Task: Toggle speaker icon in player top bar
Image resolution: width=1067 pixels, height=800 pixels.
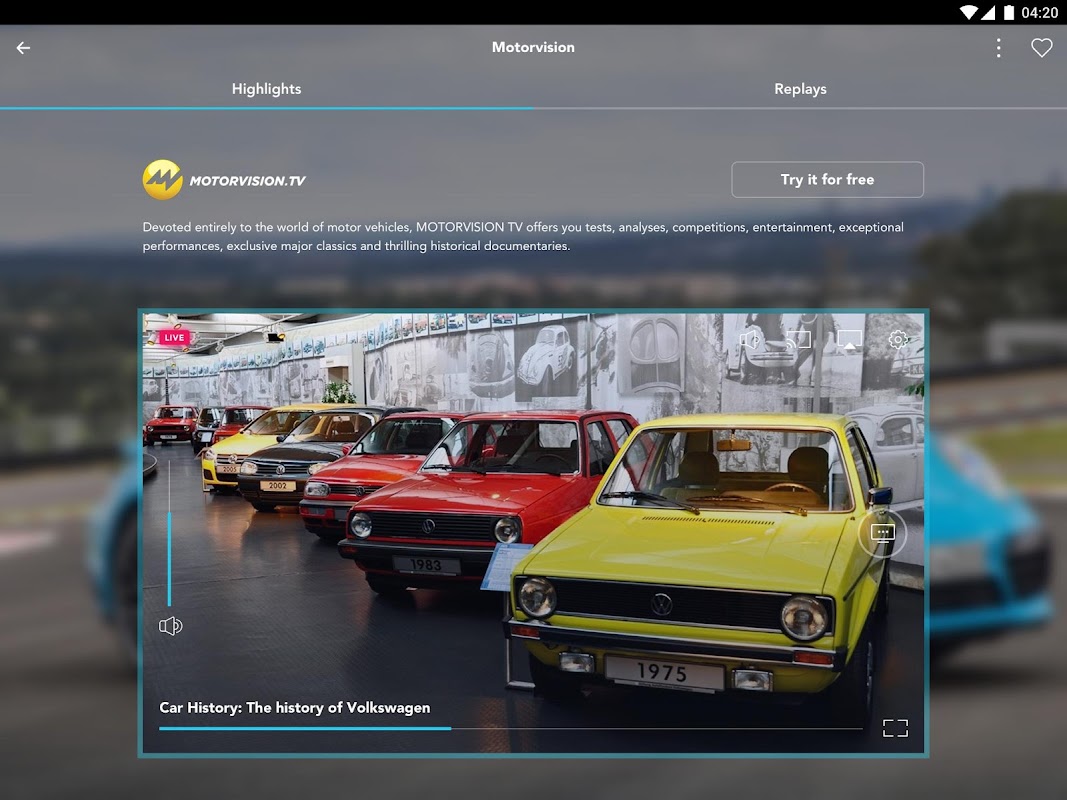Action: click(x=749, y=339)
